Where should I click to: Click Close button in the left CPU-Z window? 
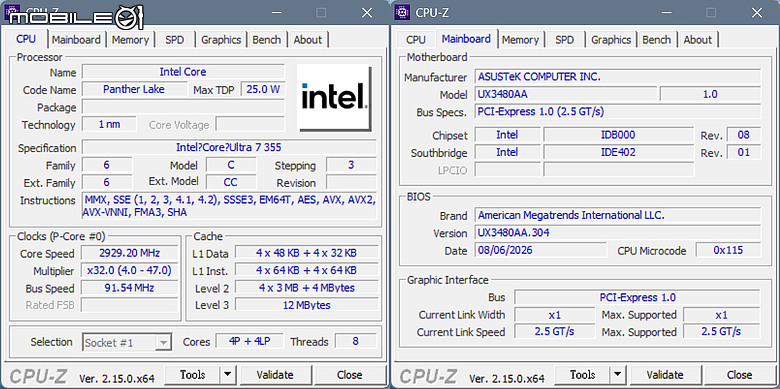(349, 375)
